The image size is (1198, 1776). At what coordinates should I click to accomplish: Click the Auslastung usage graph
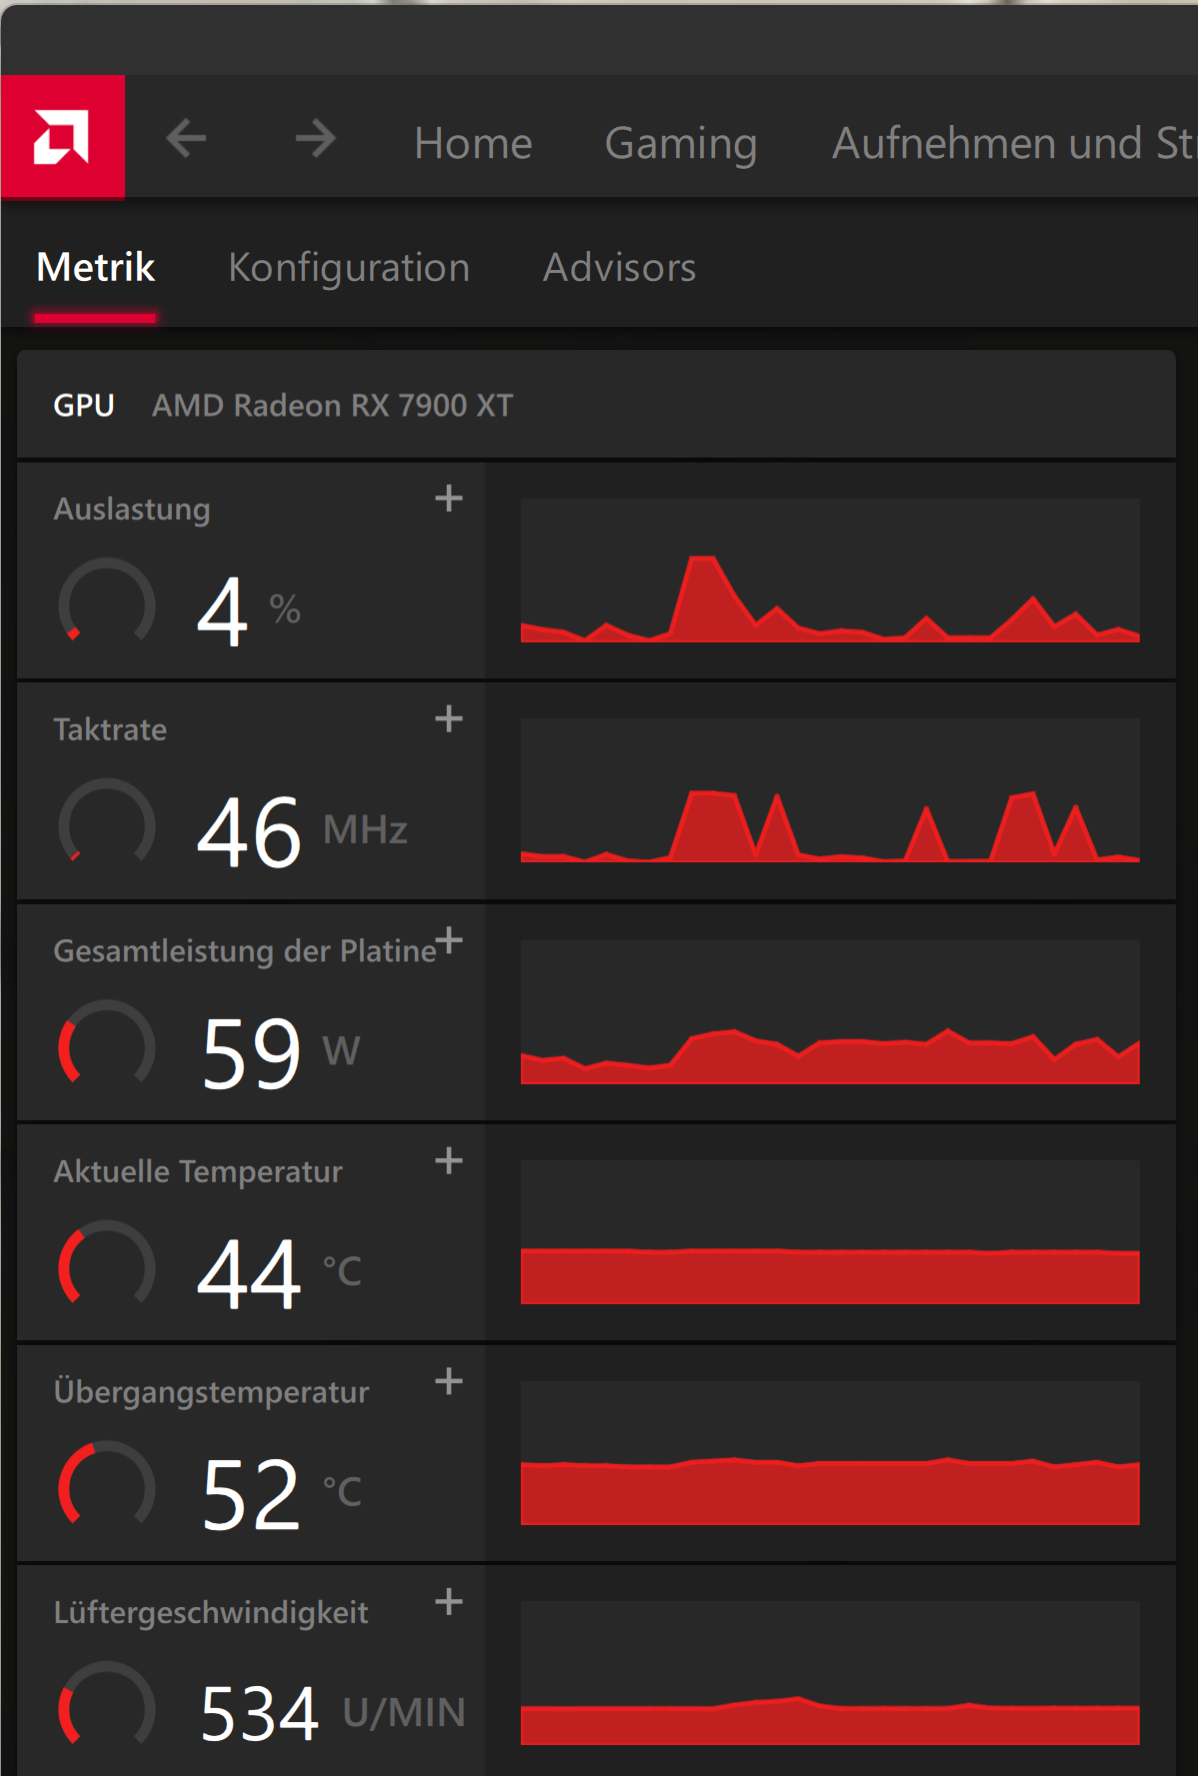[830, 570]
